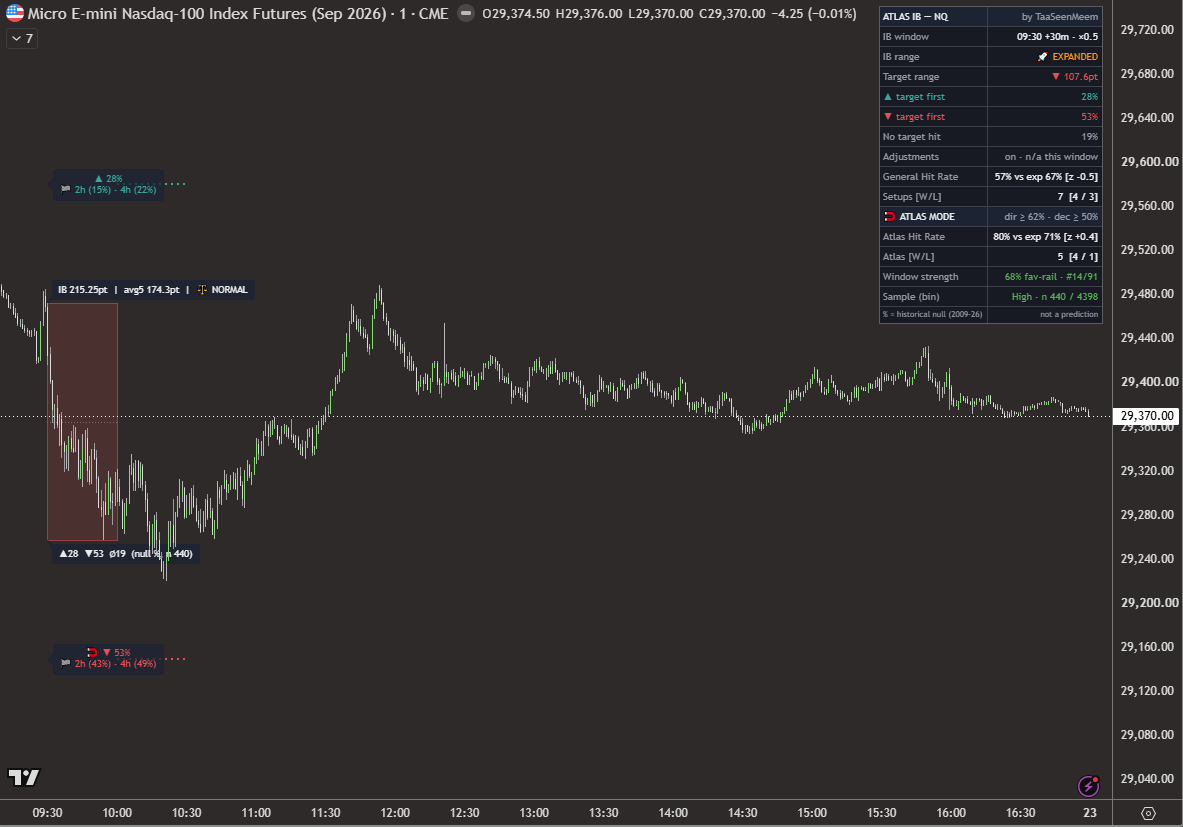Click the rocket icon beside EXPANDED
The image size is (1183, 827).
(1043, 57)
